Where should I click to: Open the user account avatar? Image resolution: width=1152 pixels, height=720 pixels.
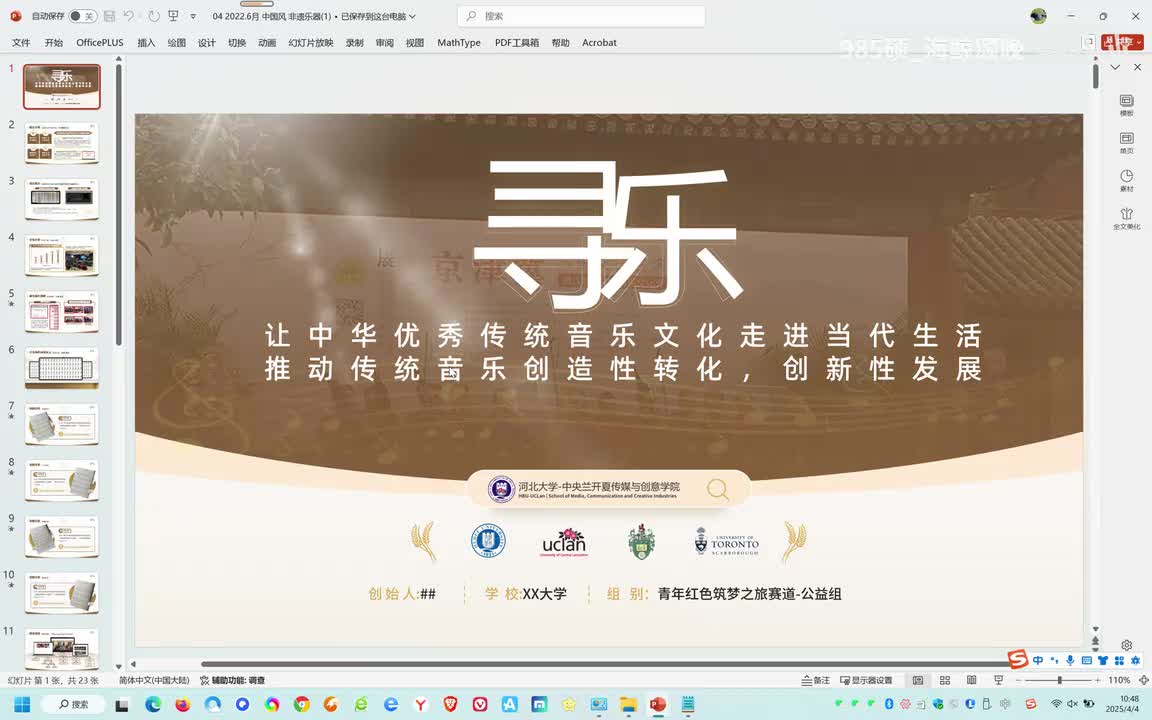1038,16
